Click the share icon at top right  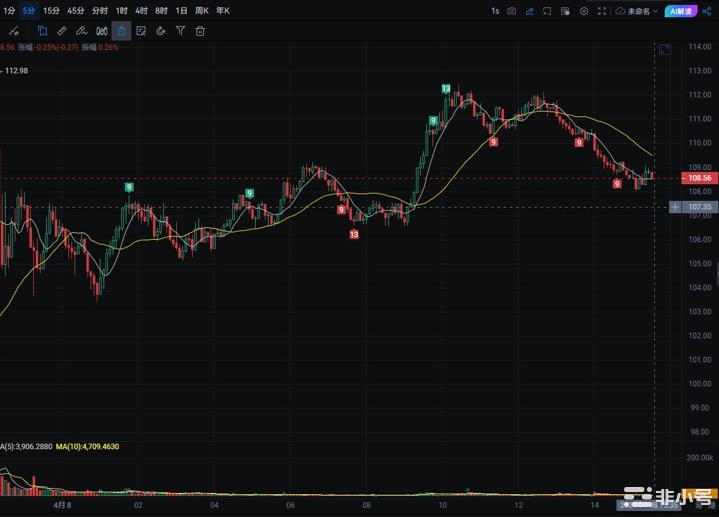point(707,11)
